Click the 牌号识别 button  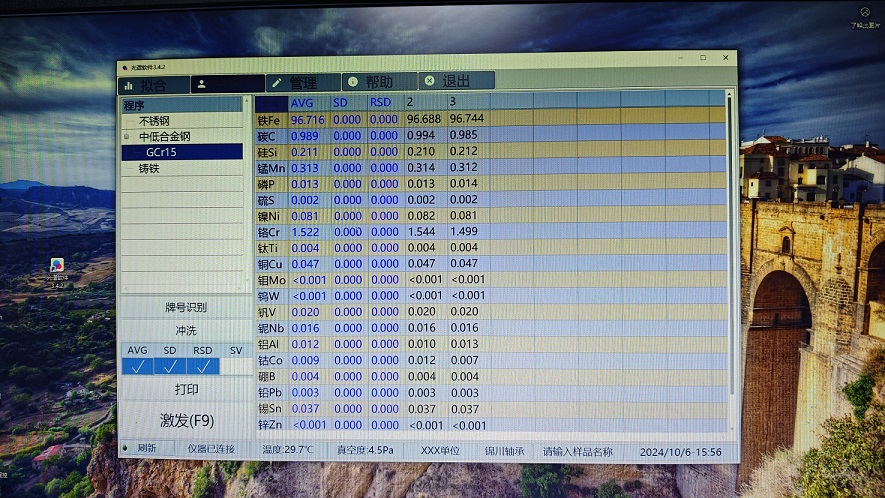pos(186,308)
